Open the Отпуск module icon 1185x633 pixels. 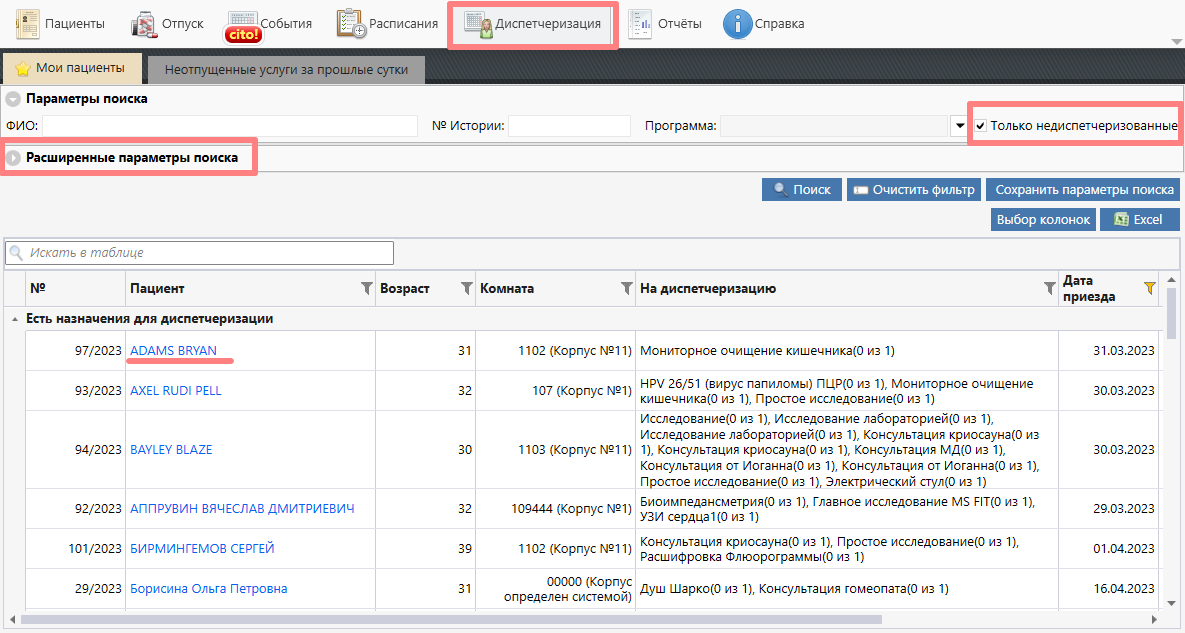point(145,23)
